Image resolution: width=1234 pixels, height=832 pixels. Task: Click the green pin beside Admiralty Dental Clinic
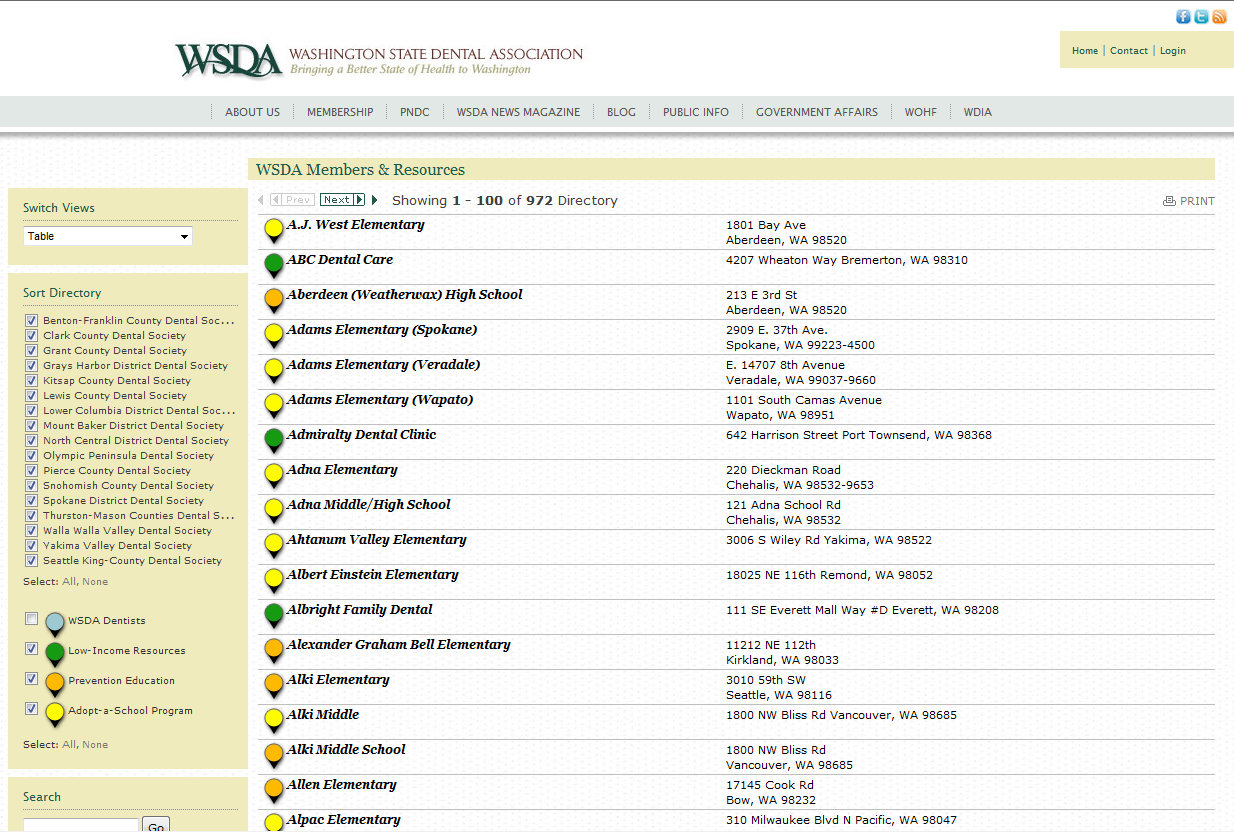274,441
